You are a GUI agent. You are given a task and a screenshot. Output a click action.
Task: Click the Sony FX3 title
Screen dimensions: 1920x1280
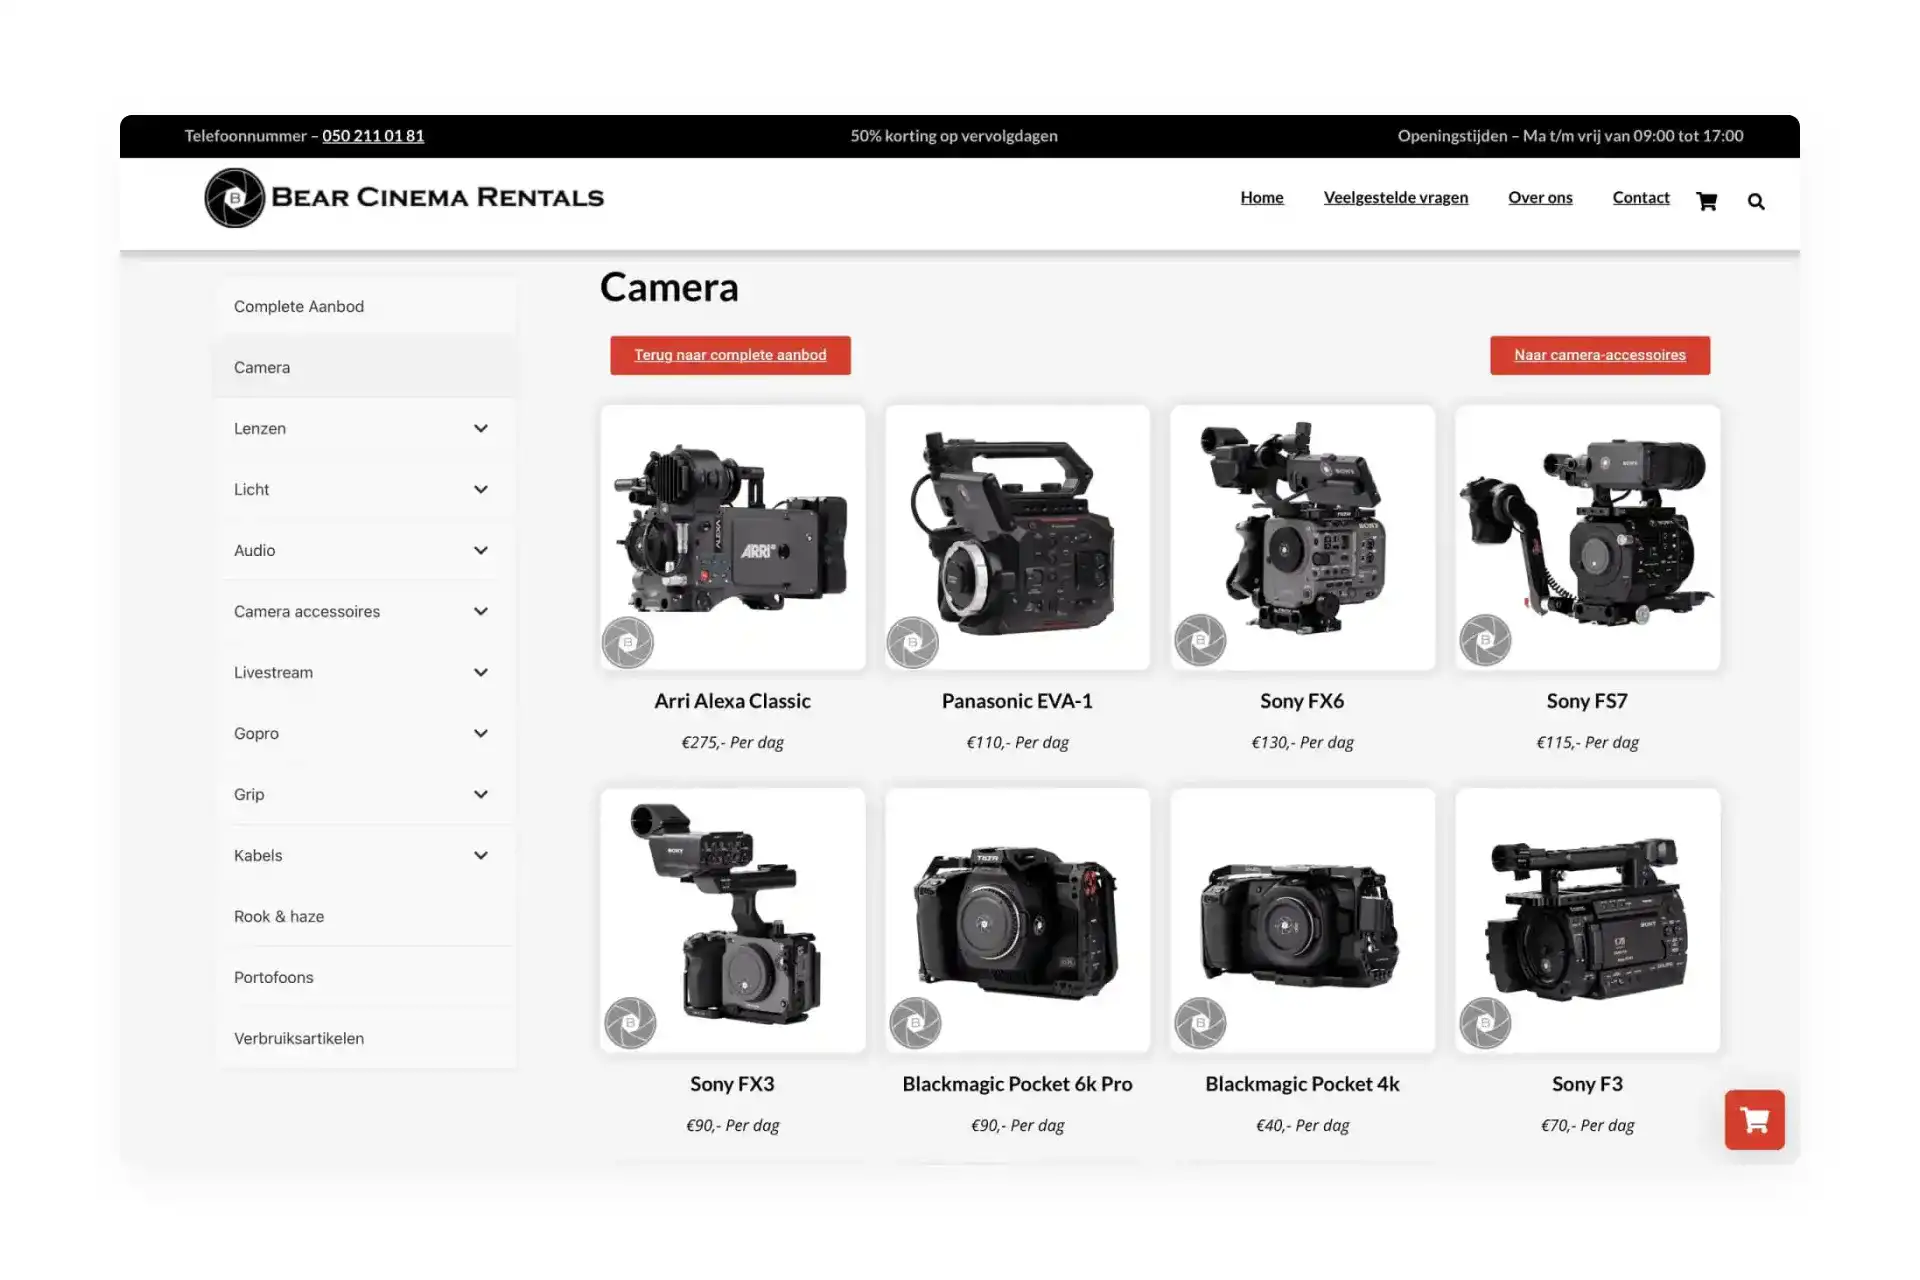point(732,1084)
